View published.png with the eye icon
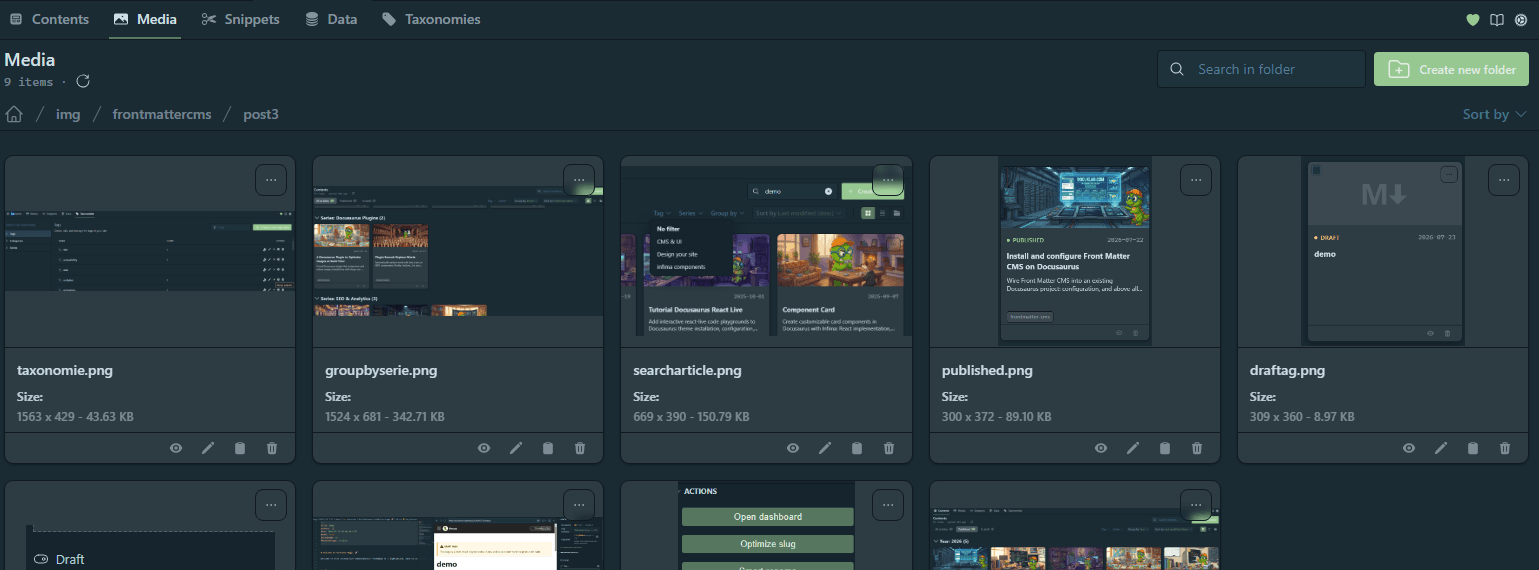The image size is (1539, 570). tap(1101, 448)
